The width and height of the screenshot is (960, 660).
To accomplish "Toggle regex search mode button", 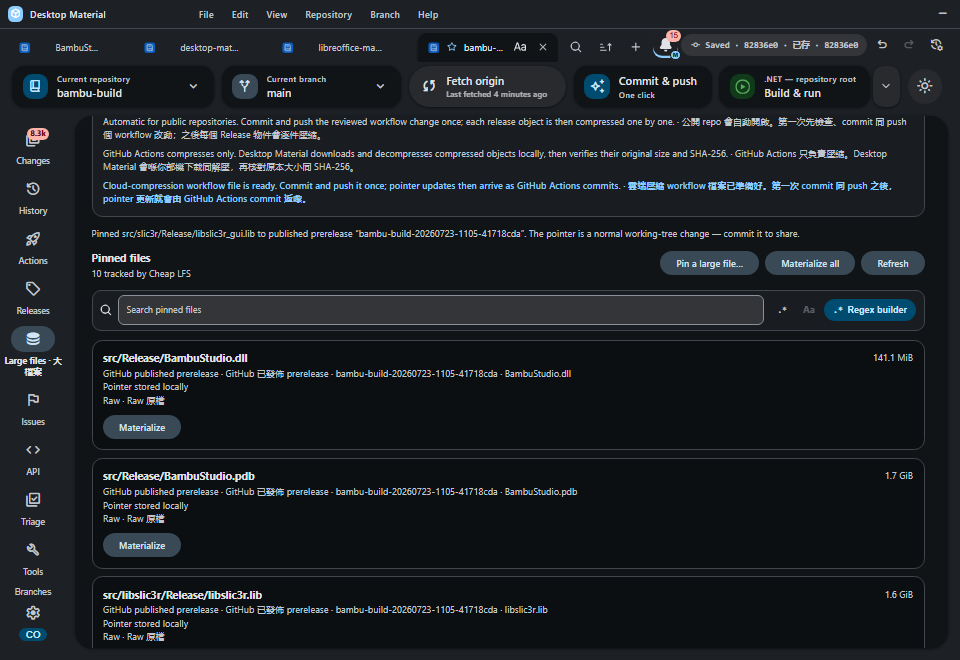I will (782, 310).
